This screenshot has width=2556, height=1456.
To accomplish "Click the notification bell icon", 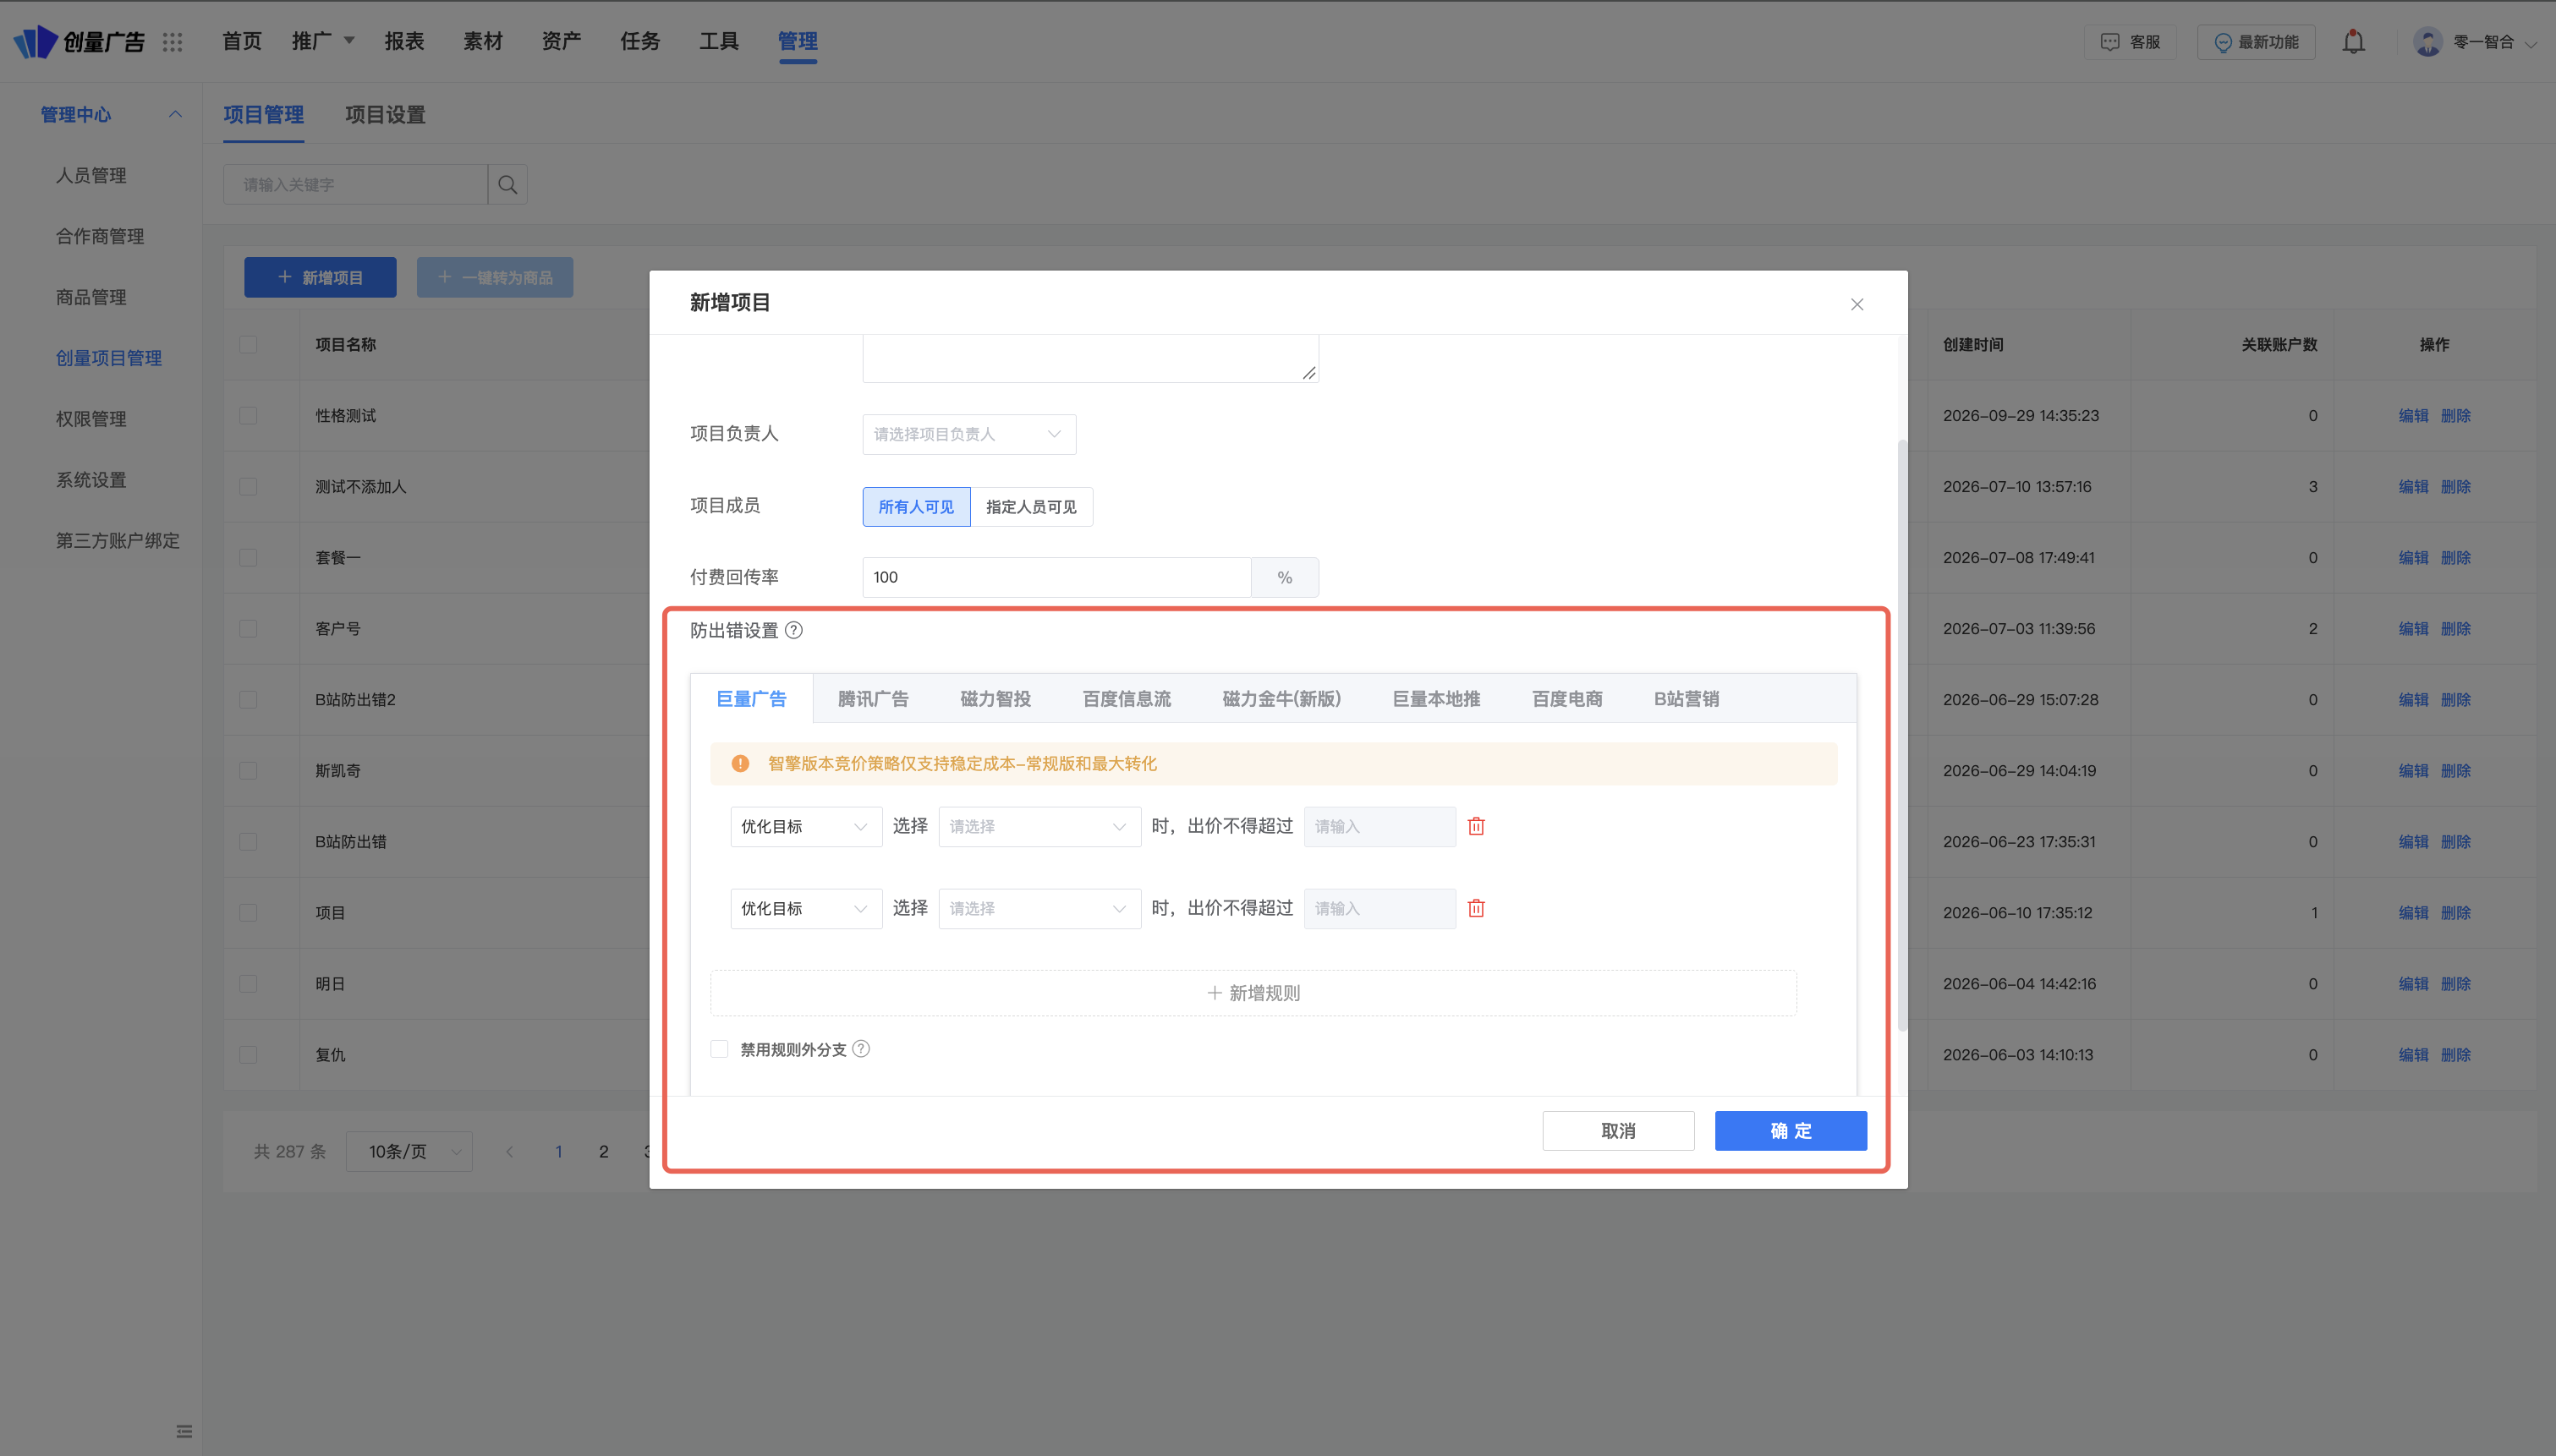I will click(x=2354, y=42).
